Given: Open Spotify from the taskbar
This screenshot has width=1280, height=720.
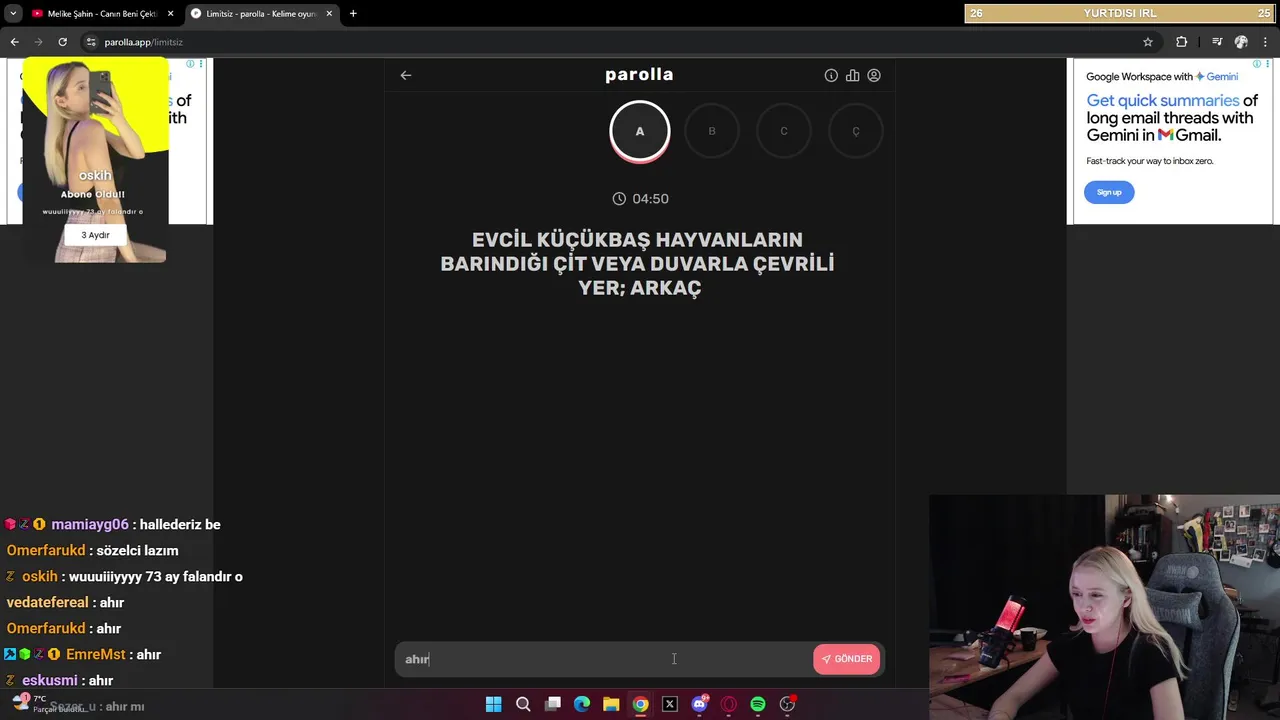Looking at the screenshot, I should pyautogui.click(x=758, y=704).
